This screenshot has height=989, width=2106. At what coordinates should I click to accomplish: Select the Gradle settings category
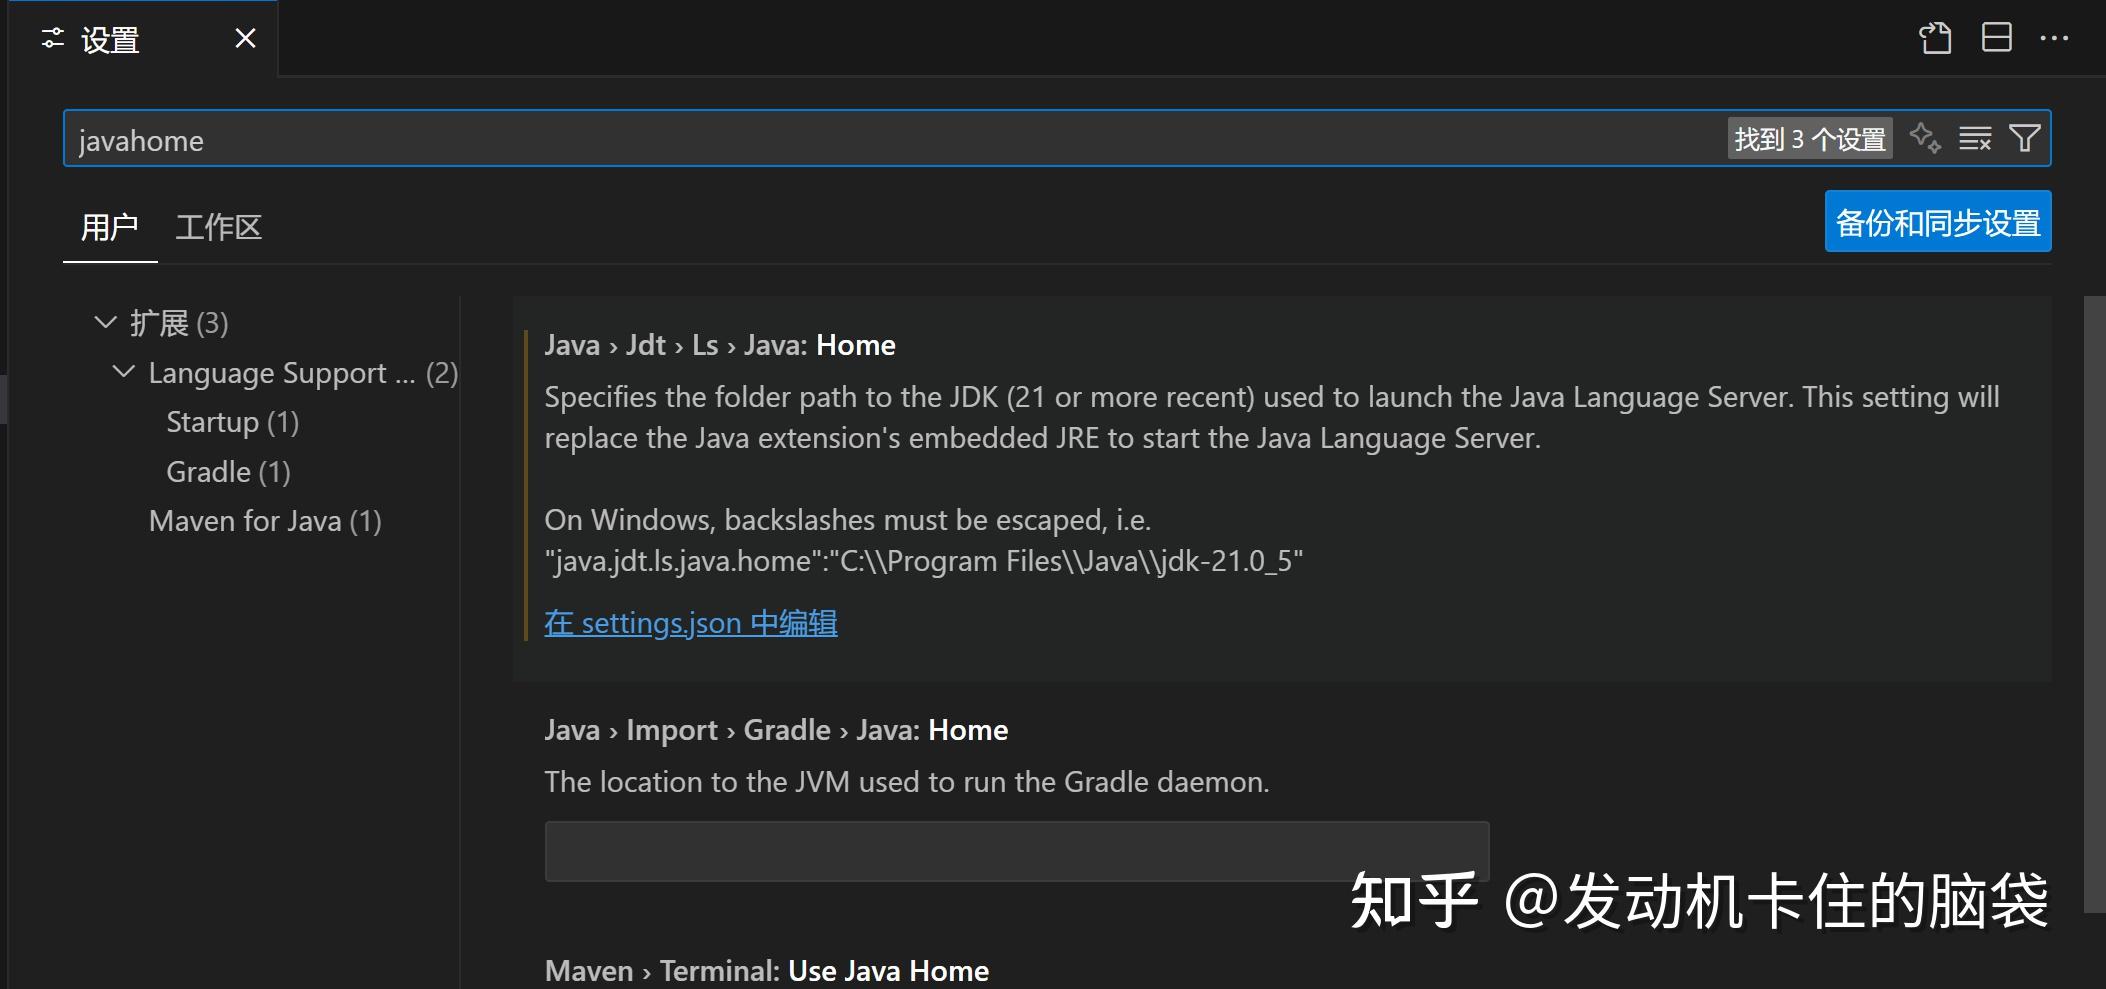pyautogui.click(x=227, y=471)
